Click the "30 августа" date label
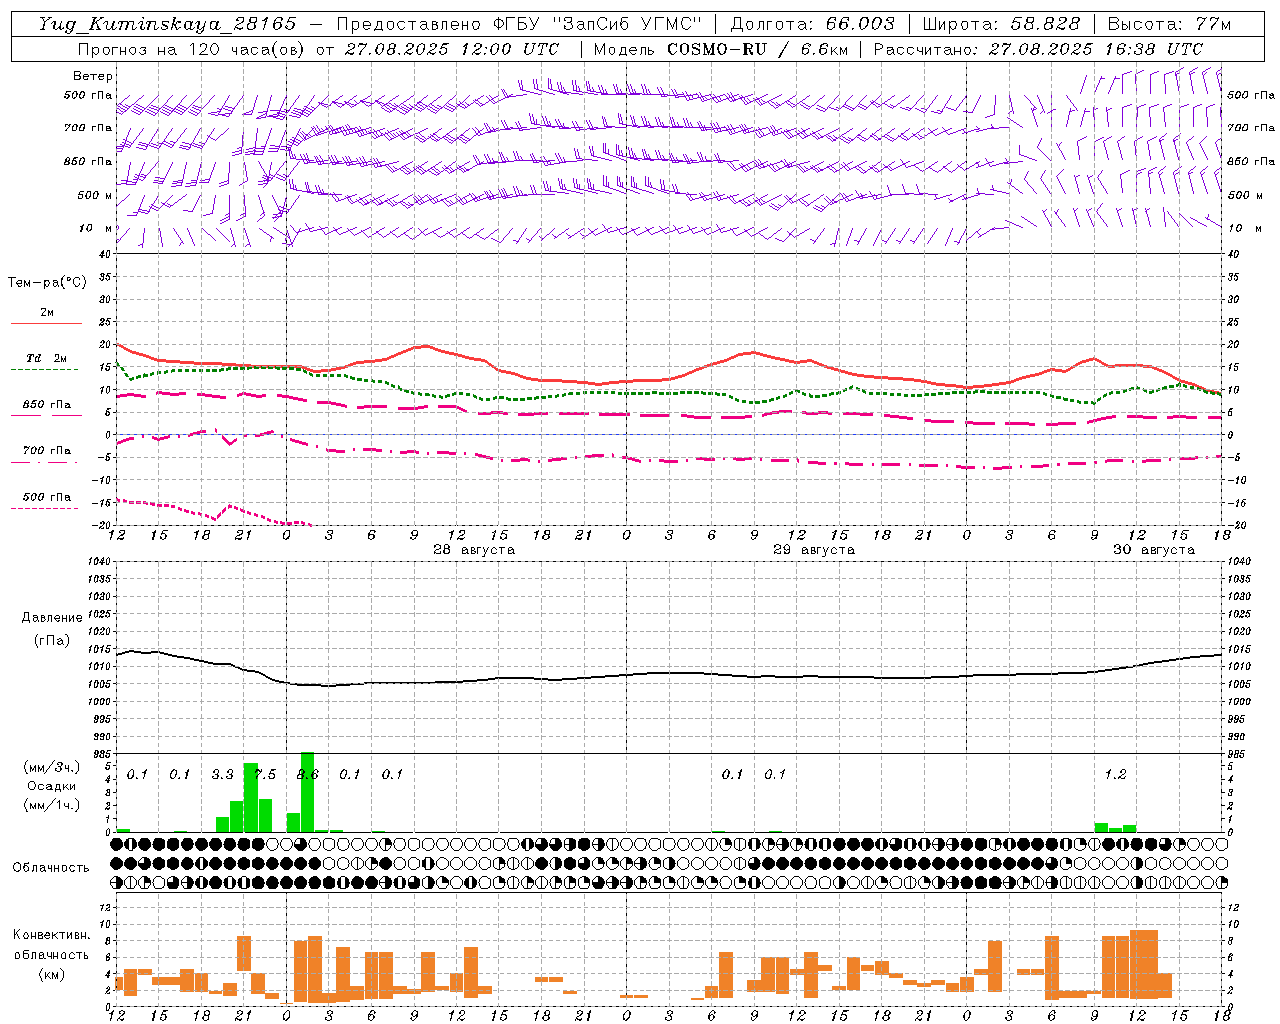1280x1024 pixels. pyautogui.click(x=1154, y=550)
